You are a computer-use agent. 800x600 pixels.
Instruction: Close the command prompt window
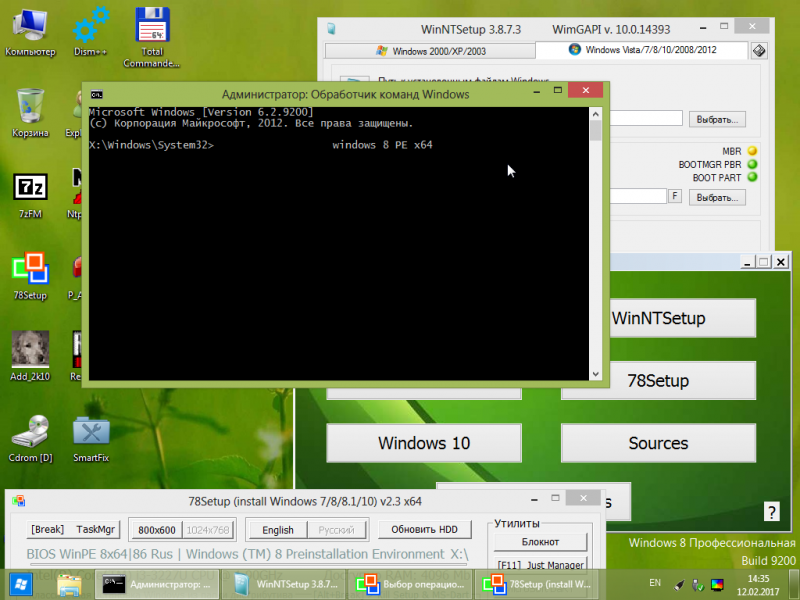coord(585,90)
